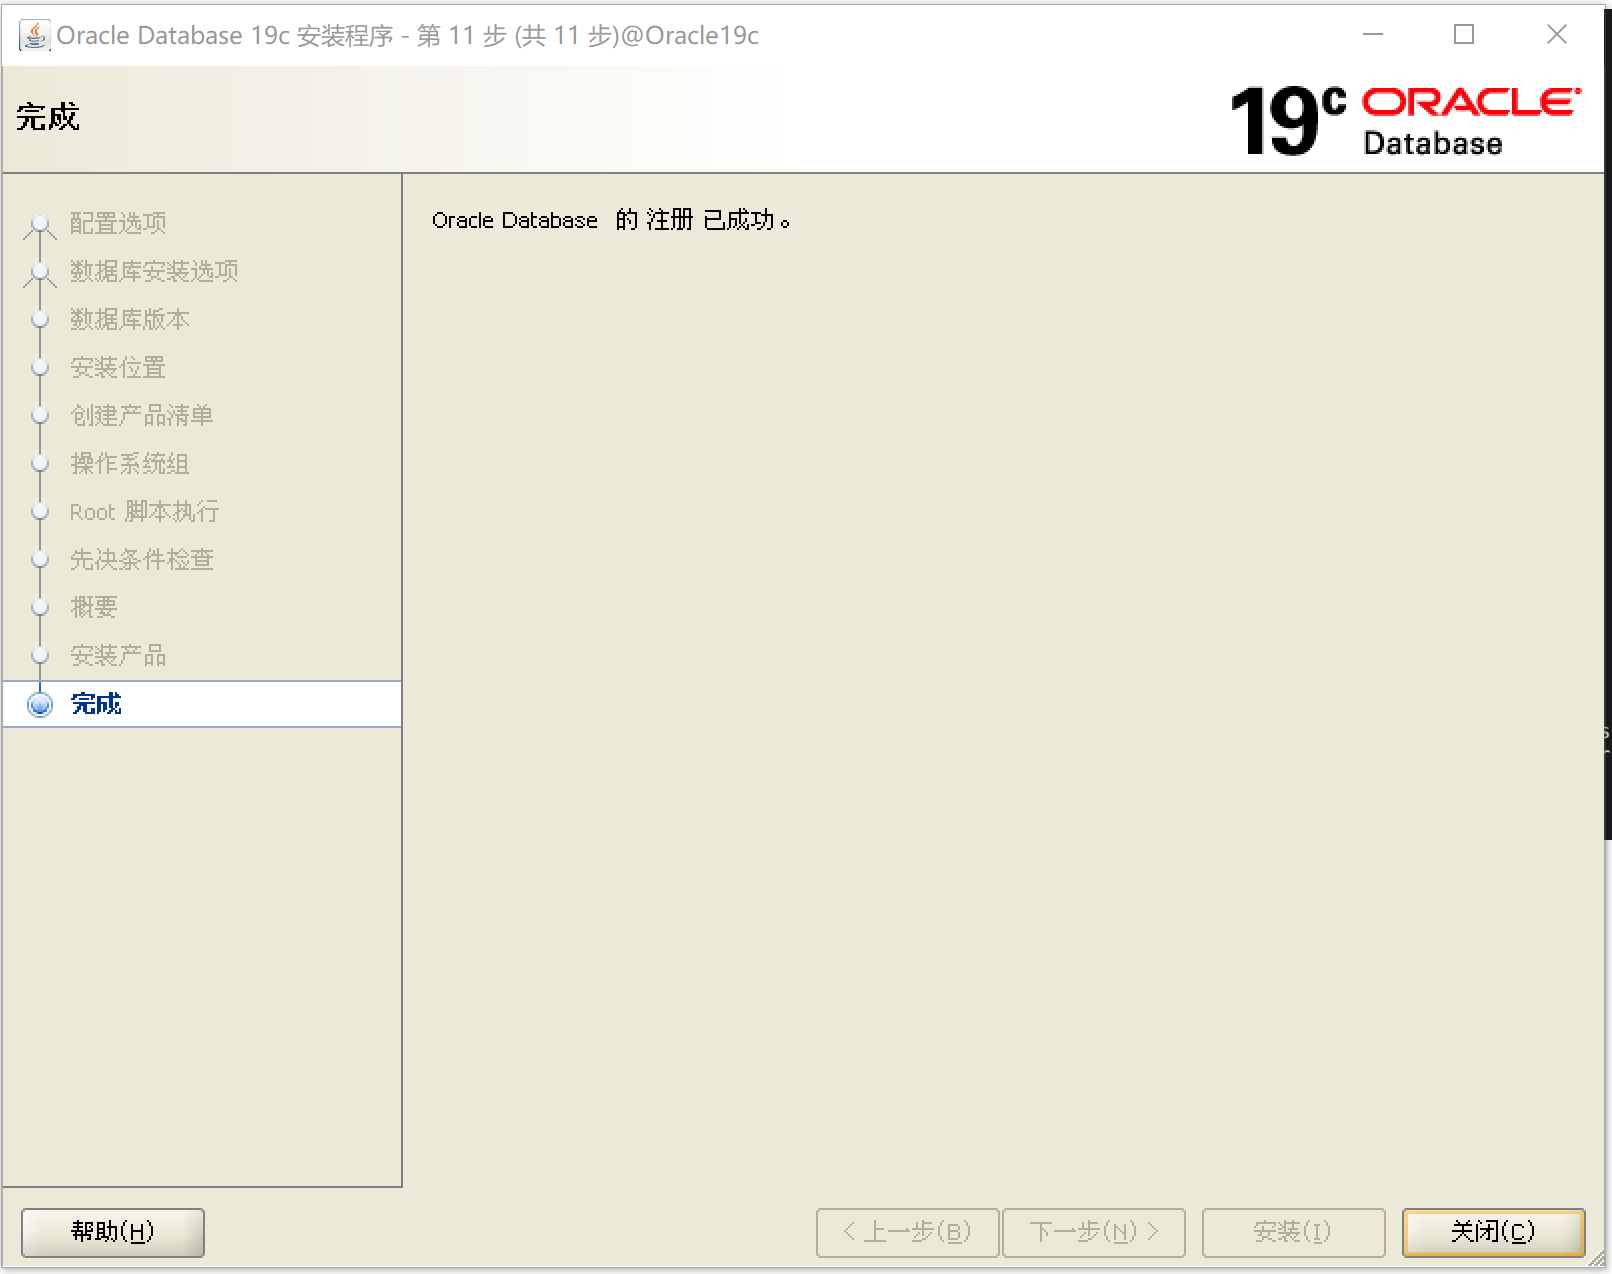Select the 安装位置 step

pos(117,367)
